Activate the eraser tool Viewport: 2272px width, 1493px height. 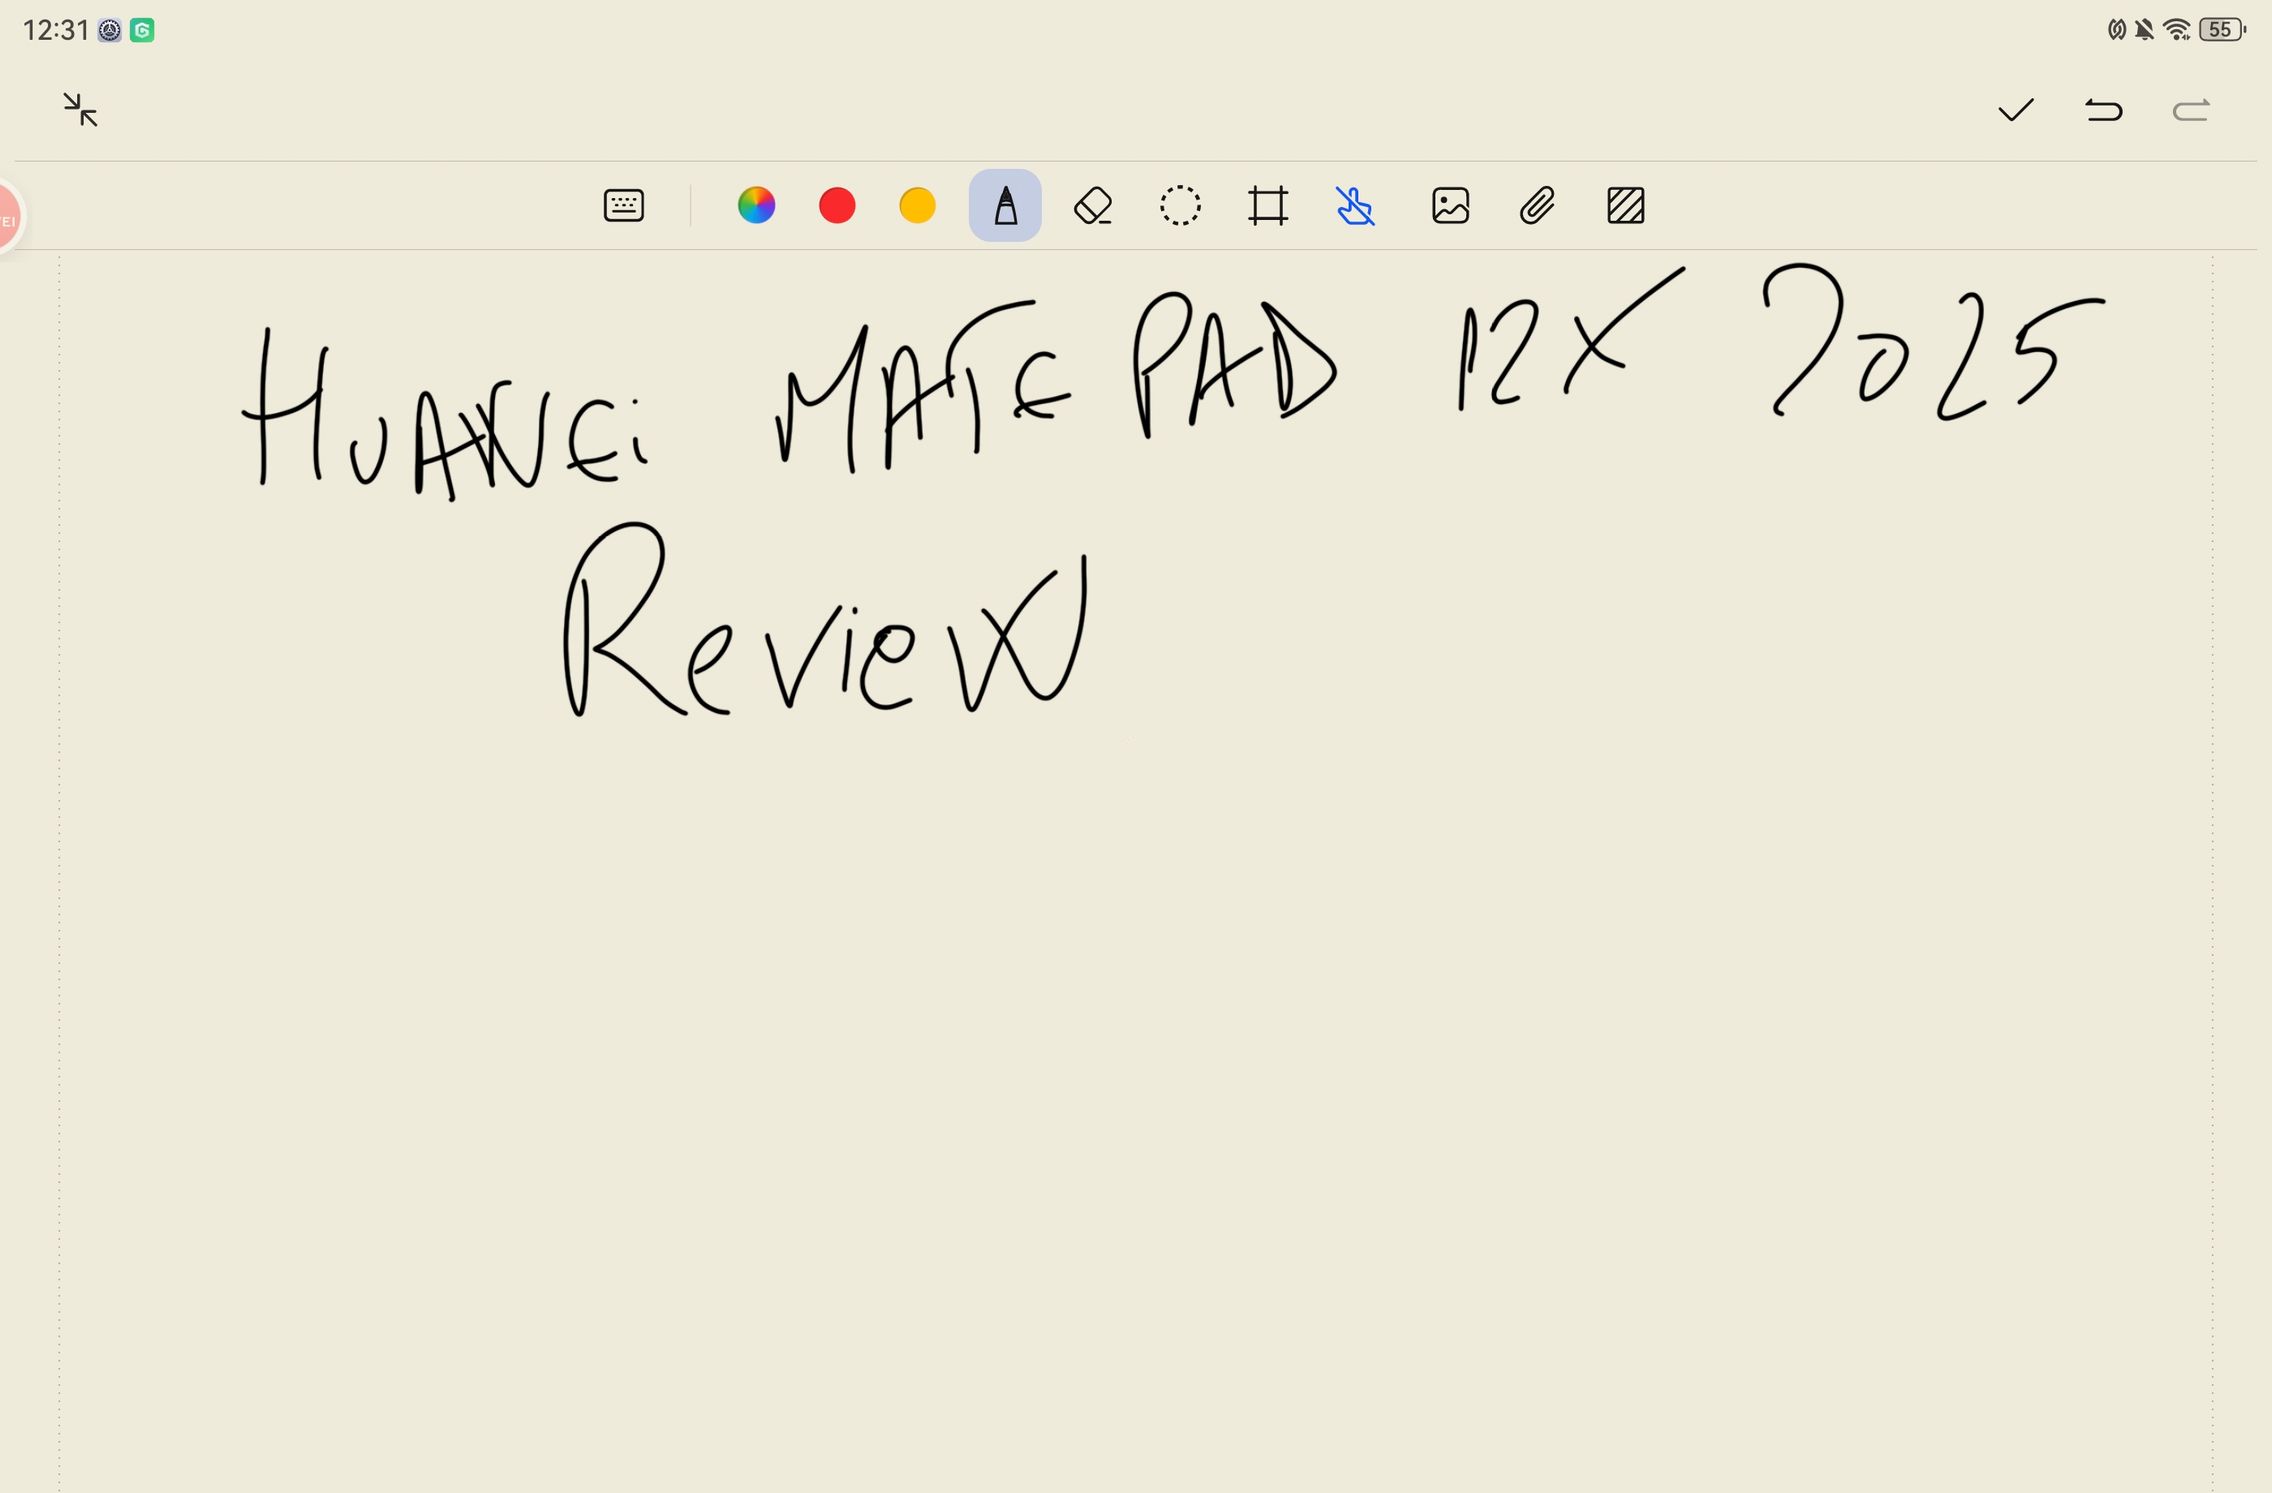click(x=1093, y=206)
